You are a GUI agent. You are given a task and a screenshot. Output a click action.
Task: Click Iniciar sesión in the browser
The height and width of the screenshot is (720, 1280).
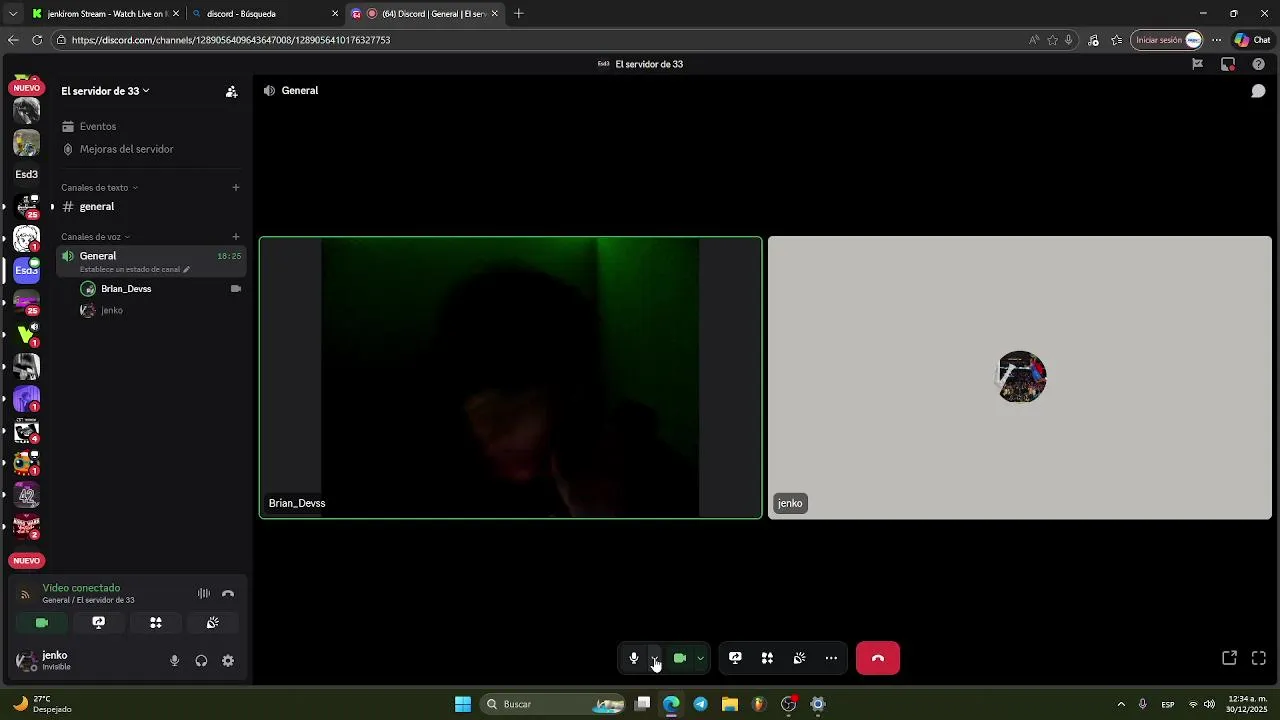(1167, 40)
